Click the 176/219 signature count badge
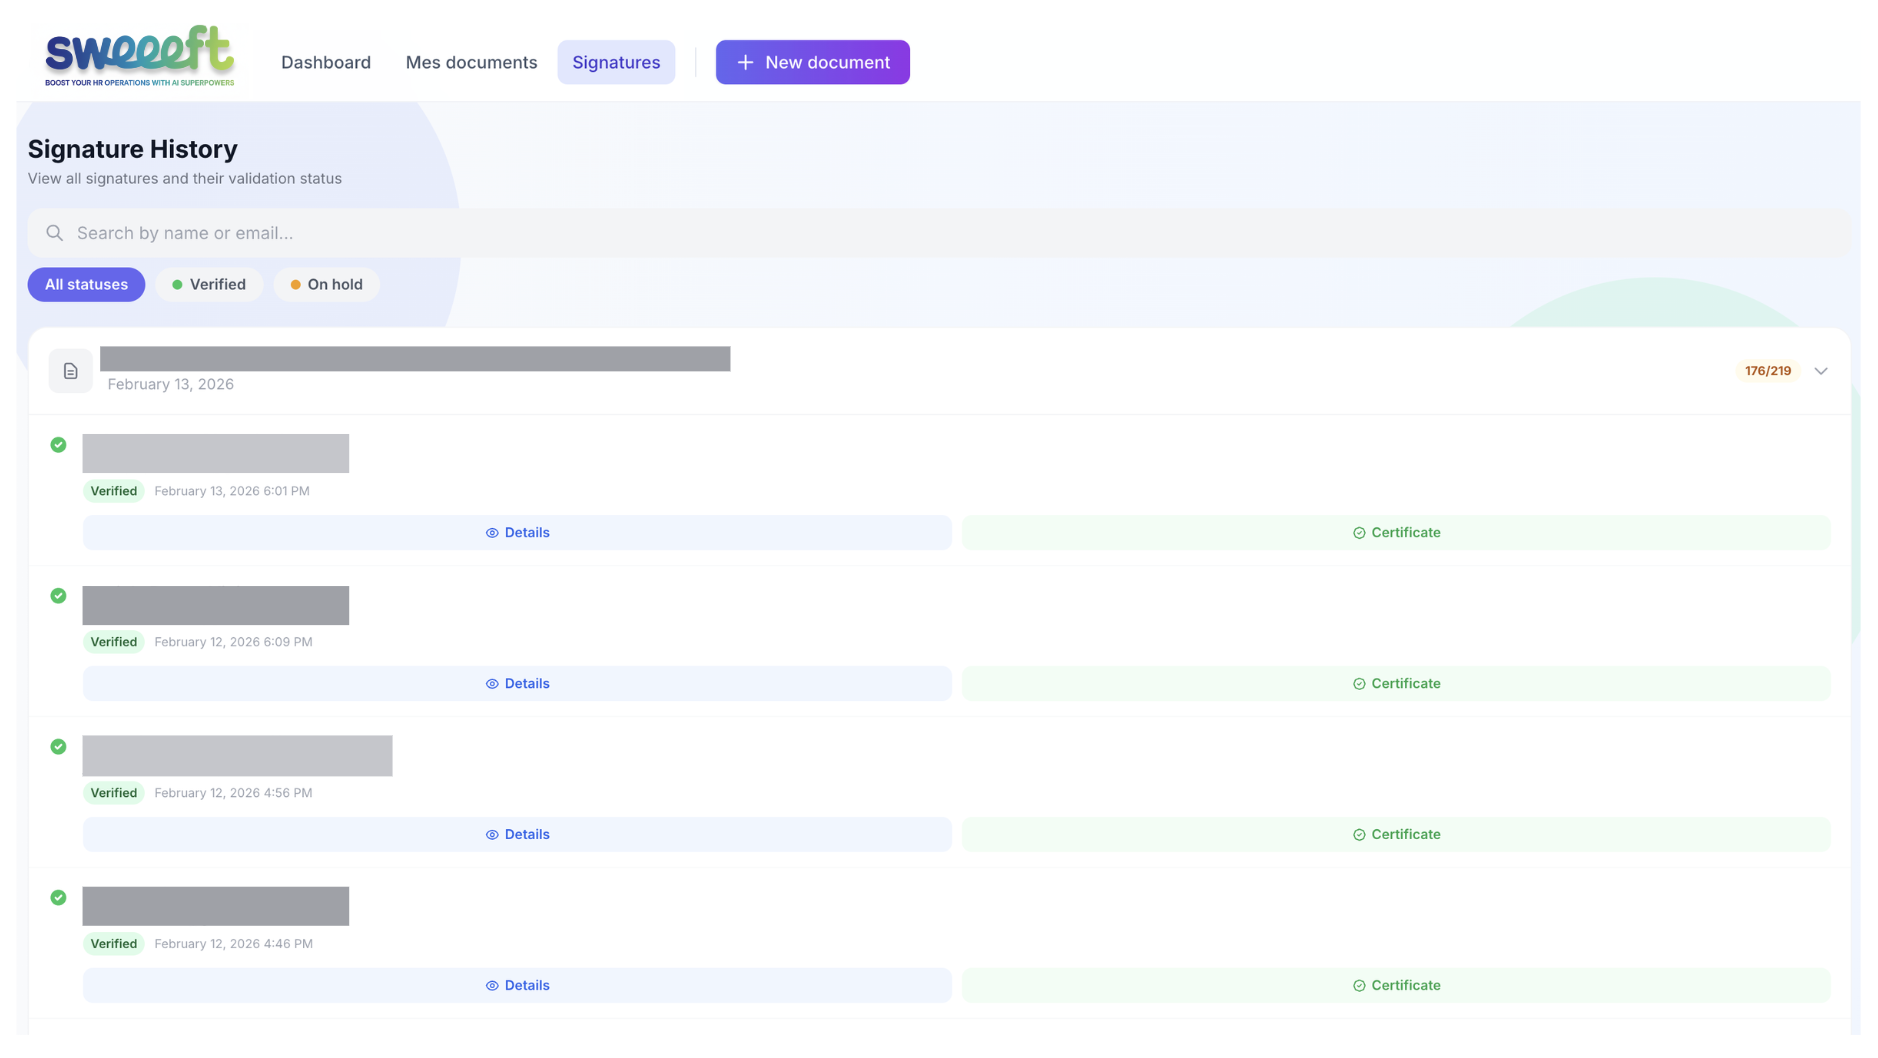The width and height of the screenshot is (1878, 1058). pyautogui.click(x=1767, y=371)
